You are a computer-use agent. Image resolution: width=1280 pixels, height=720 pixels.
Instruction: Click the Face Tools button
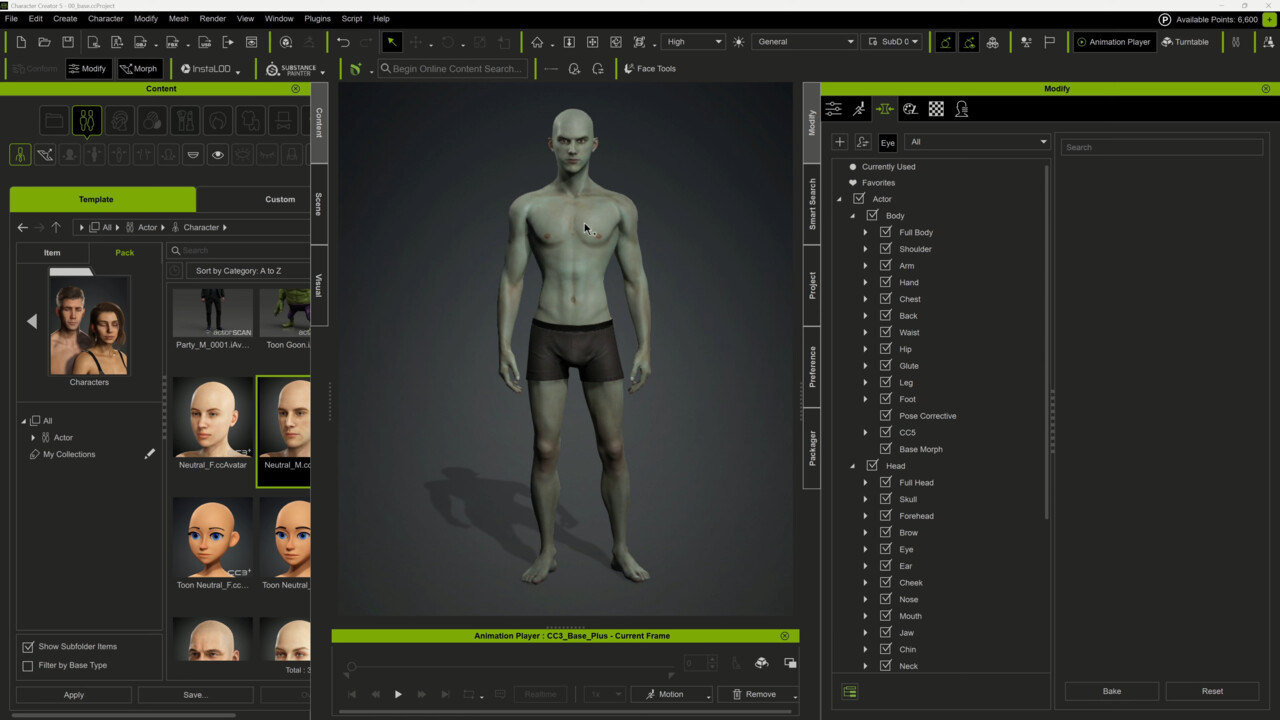[649, 69]
